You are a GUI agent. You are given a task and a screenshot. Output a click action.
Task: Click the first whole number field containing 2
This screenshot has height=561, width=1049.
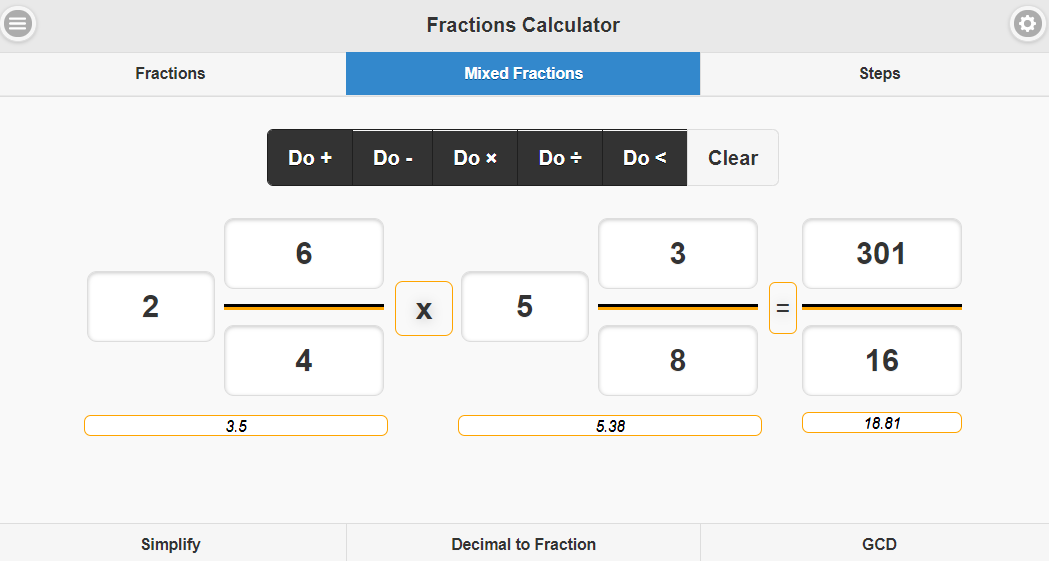151,307
